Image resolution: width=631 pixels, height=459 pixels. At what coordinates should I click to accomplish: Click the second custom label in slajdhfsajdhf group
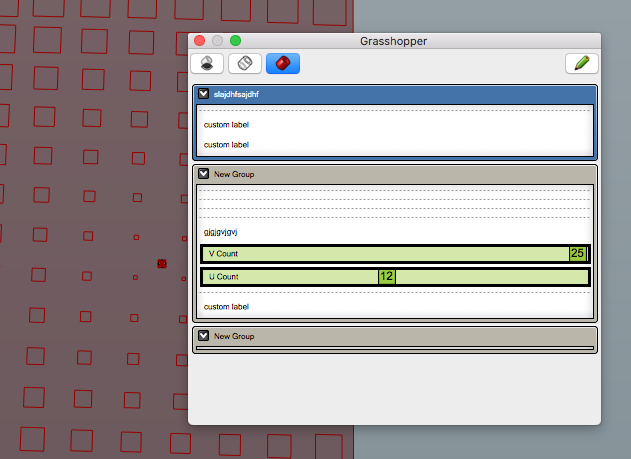(x=226, y=145)
